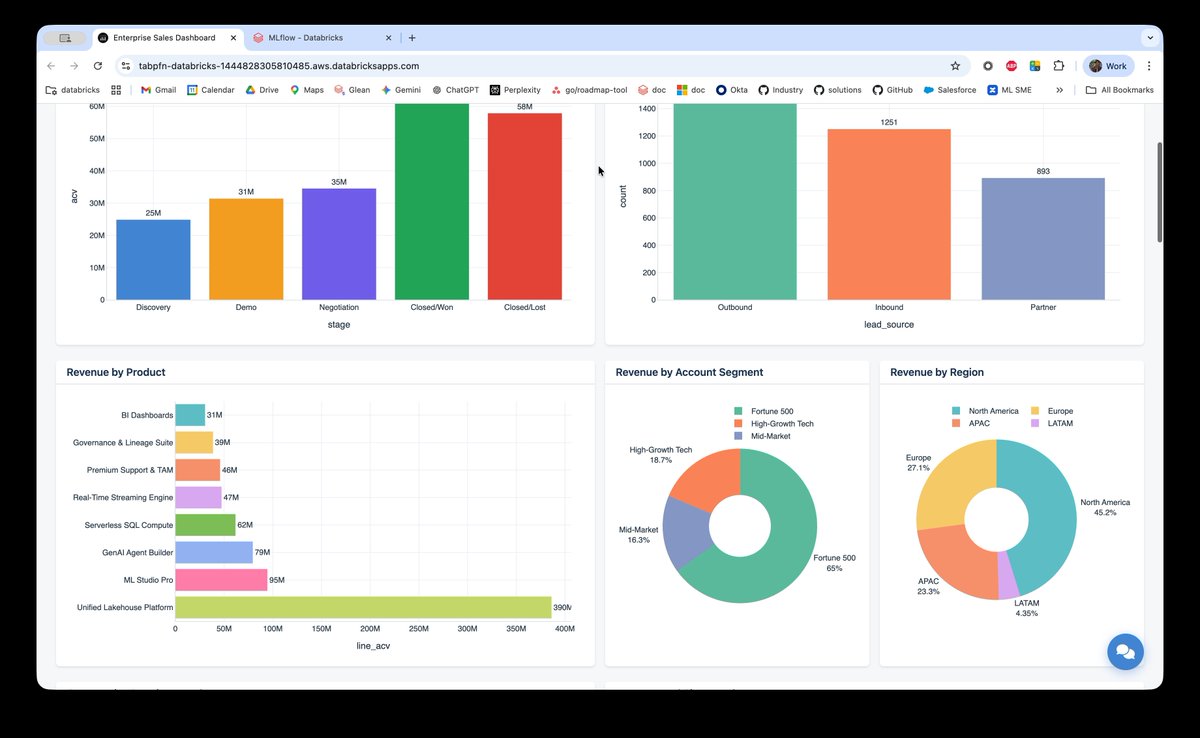Expand the databricks bookmarks folder
This screenshot has height=738, width=1200.
pyautogui.click(x=71, y=90)
